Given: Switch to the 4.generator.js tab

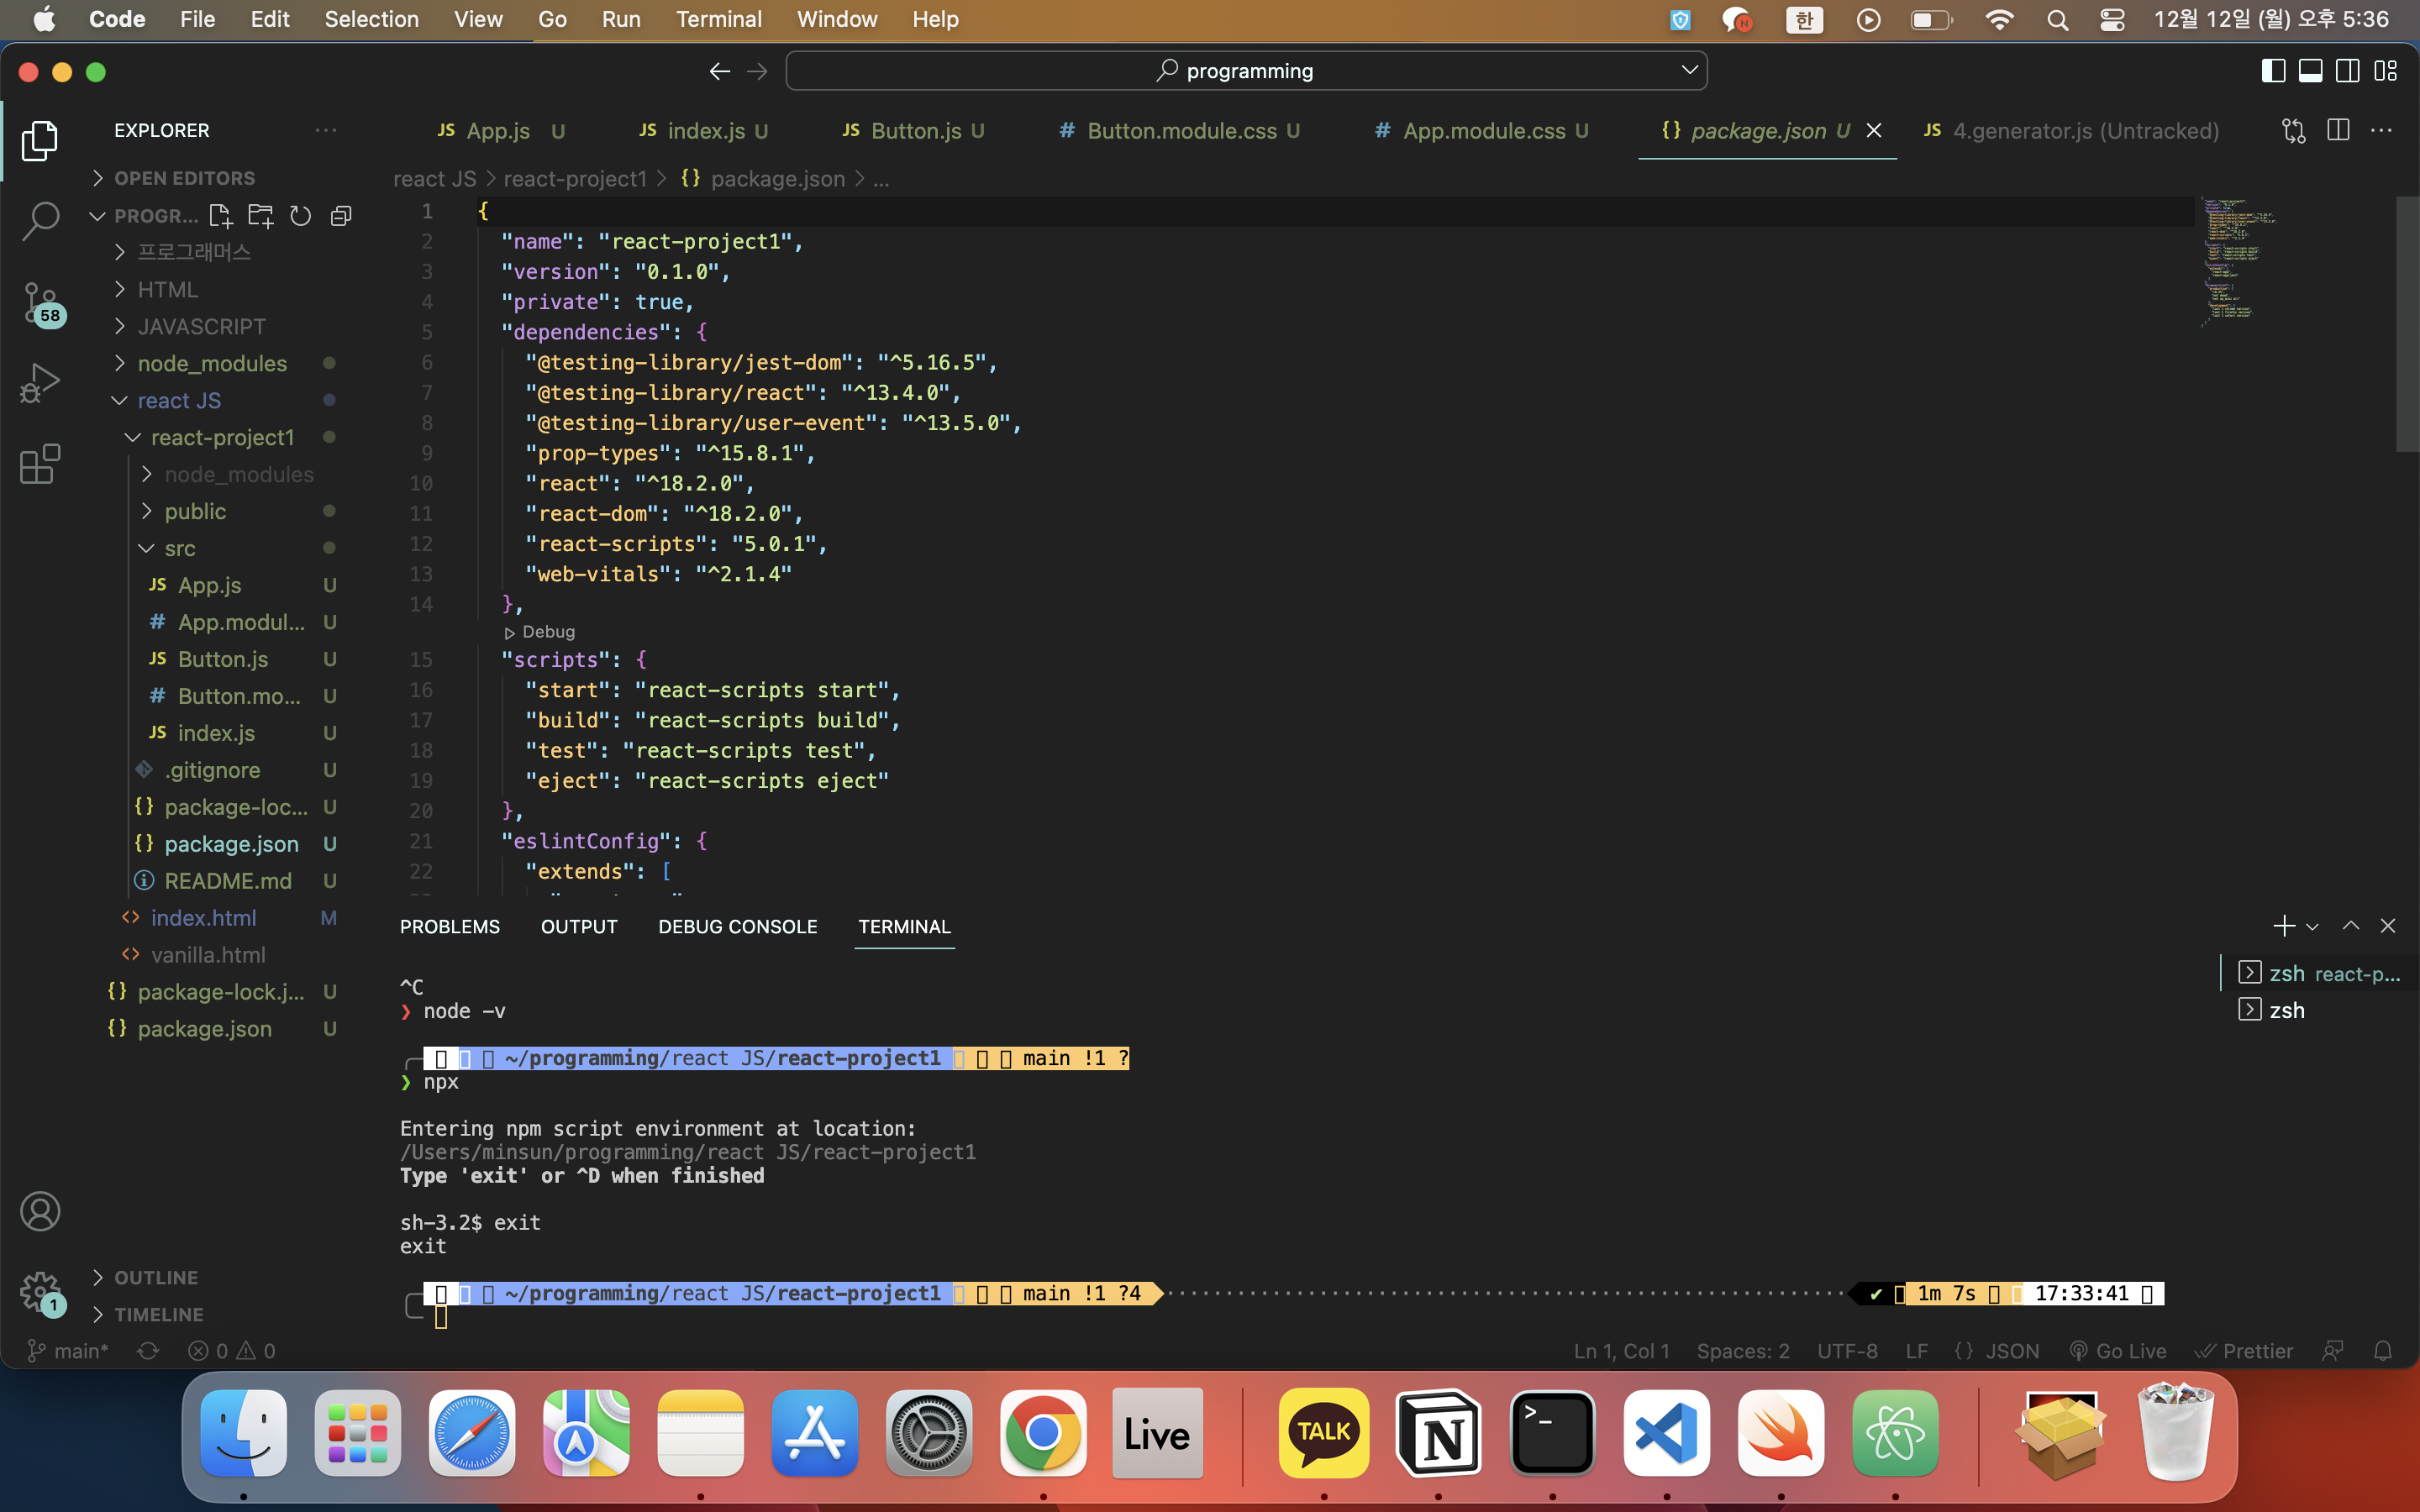Looking at the screenshot, I should (2072, 130).
